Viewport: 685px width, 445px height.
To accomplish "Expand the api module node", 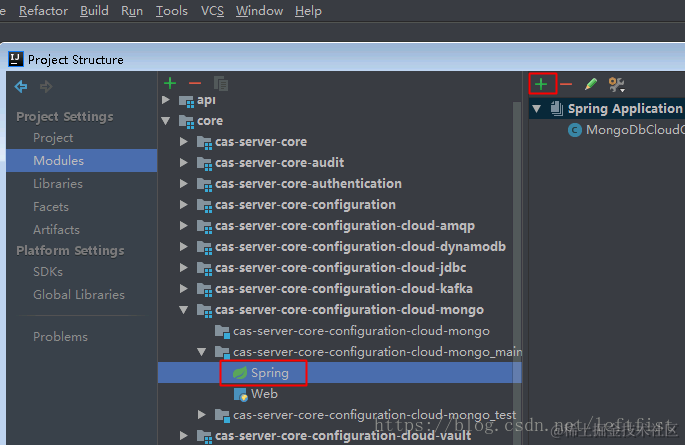I will pos(166,100).
